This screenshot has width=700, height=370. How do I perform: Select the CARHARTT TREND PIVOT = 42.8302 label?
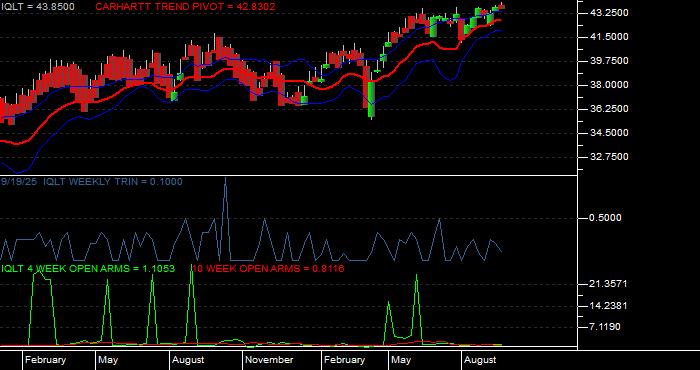(185, 7)
